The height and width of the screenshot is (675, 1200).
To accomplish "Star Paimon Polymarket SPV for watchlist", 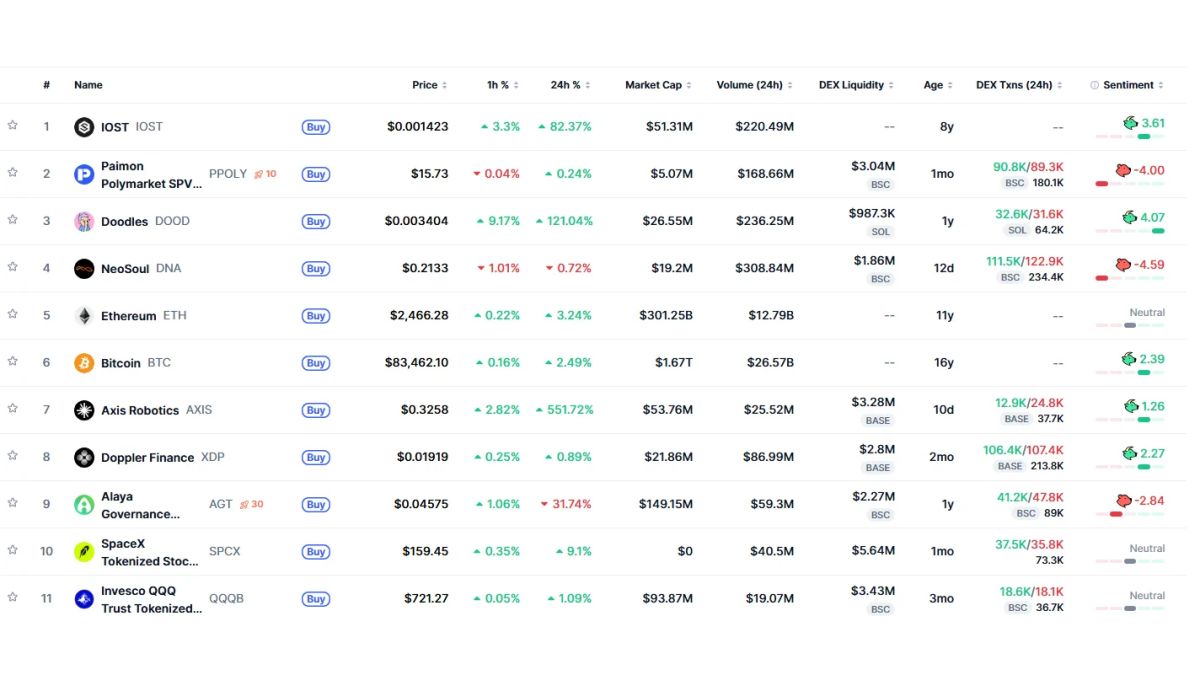I will [13, 172].
